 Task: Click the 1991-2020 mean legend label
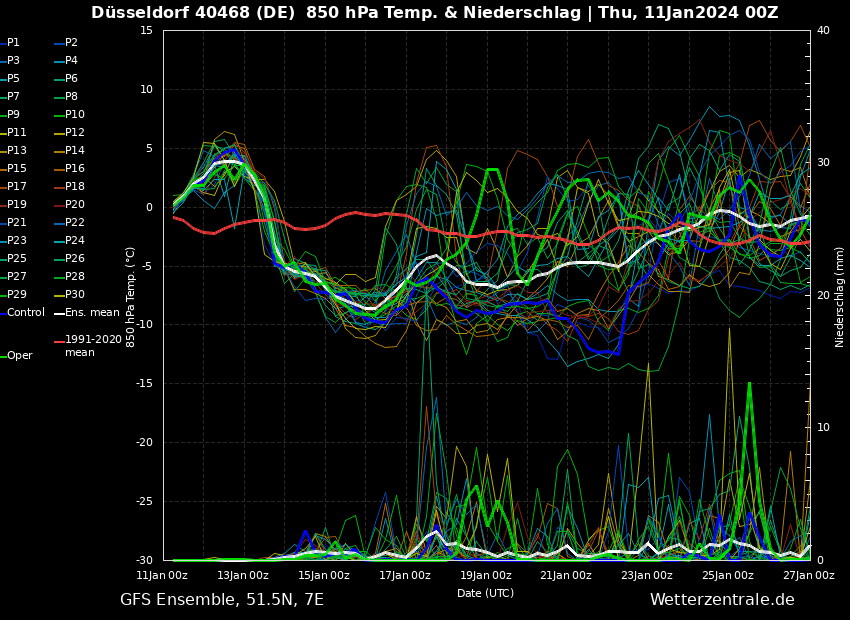[92, 346]
